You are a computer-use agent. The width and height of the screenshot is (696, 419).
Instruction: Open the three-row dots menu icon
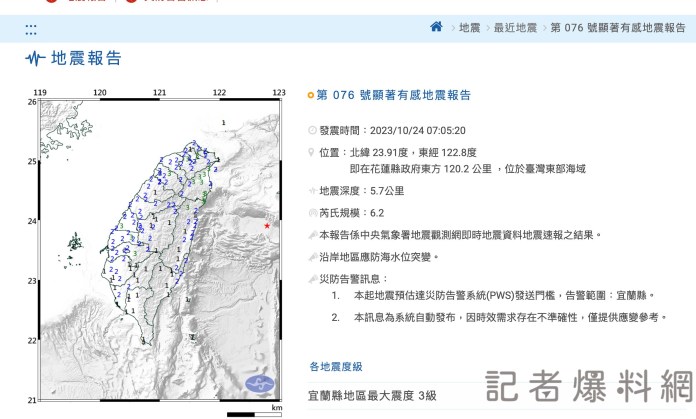coord(31,29)
